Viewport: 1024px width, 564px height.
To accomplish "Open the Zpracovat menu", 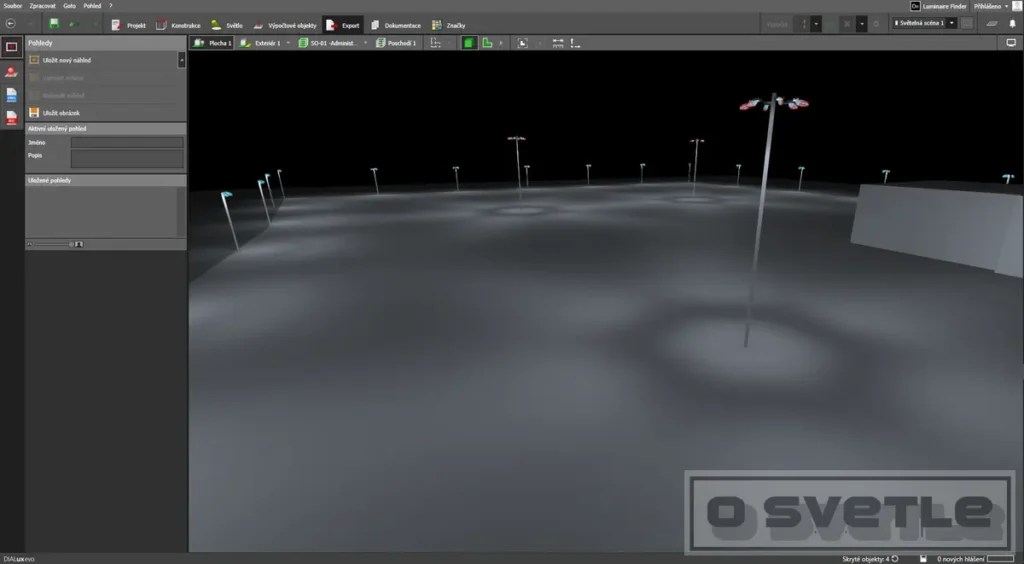I will [42, 6].
